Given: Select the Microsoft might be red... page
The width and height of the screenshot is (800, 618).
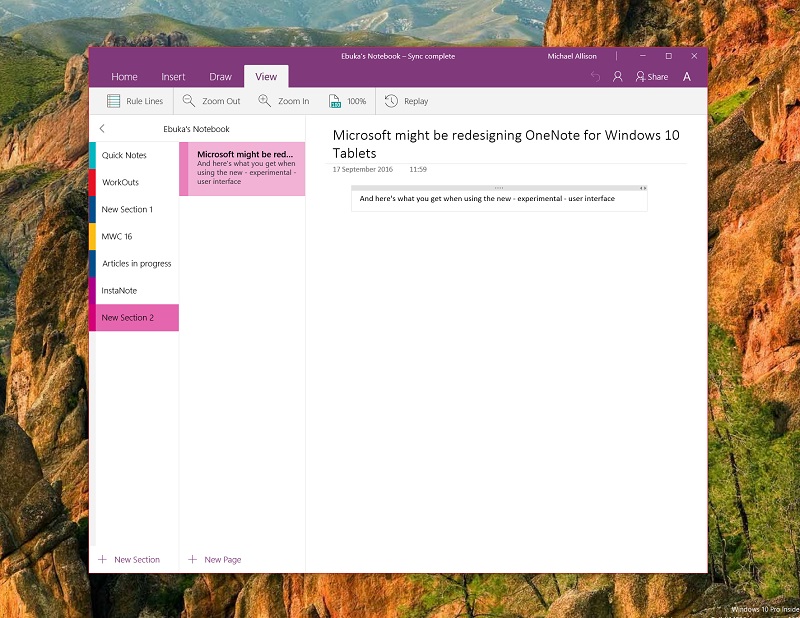Looking at the screenshot, I should (x=242, y=169).
